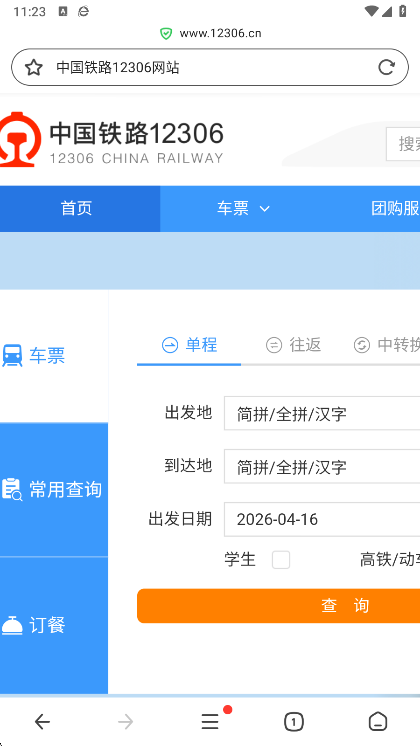Tap the e-shaped notification icon in status bar
420x746 pixels.
click(x=84, y=11)
